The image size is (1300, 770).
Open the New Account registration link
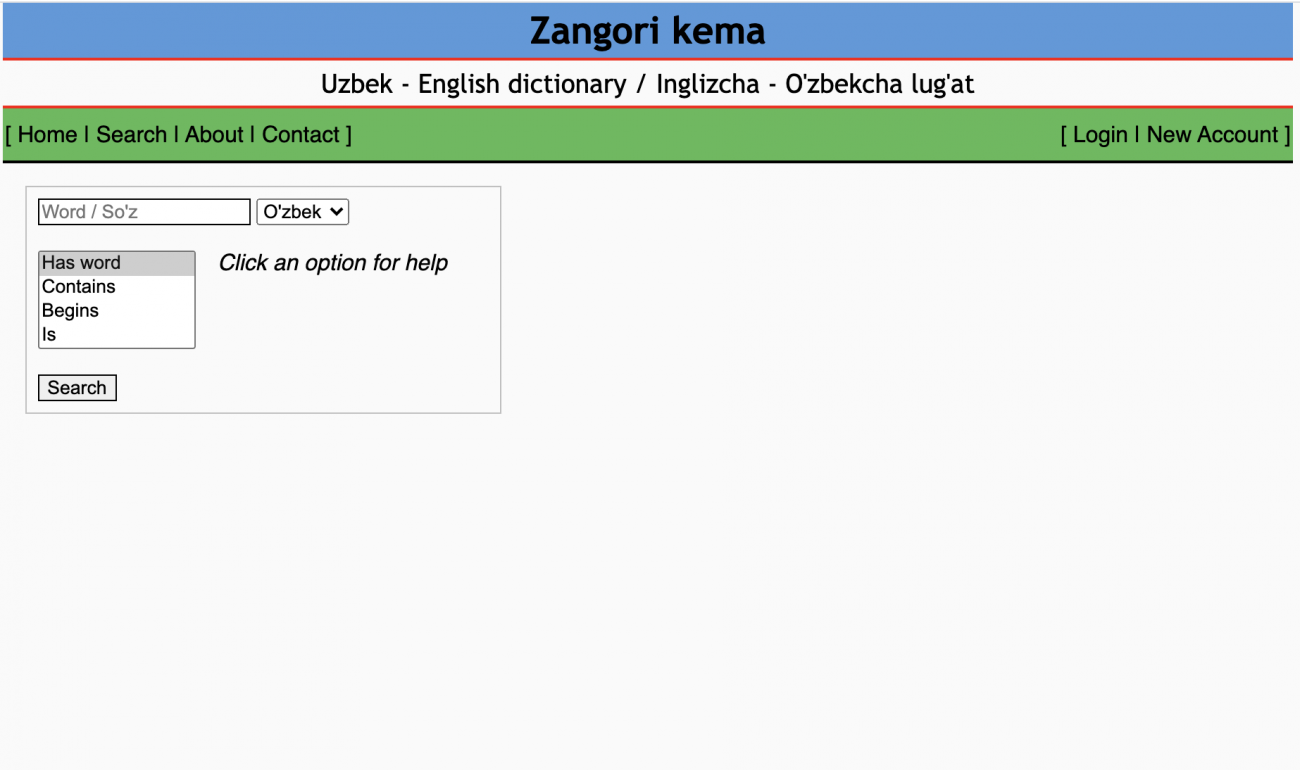click(1215, 134)
